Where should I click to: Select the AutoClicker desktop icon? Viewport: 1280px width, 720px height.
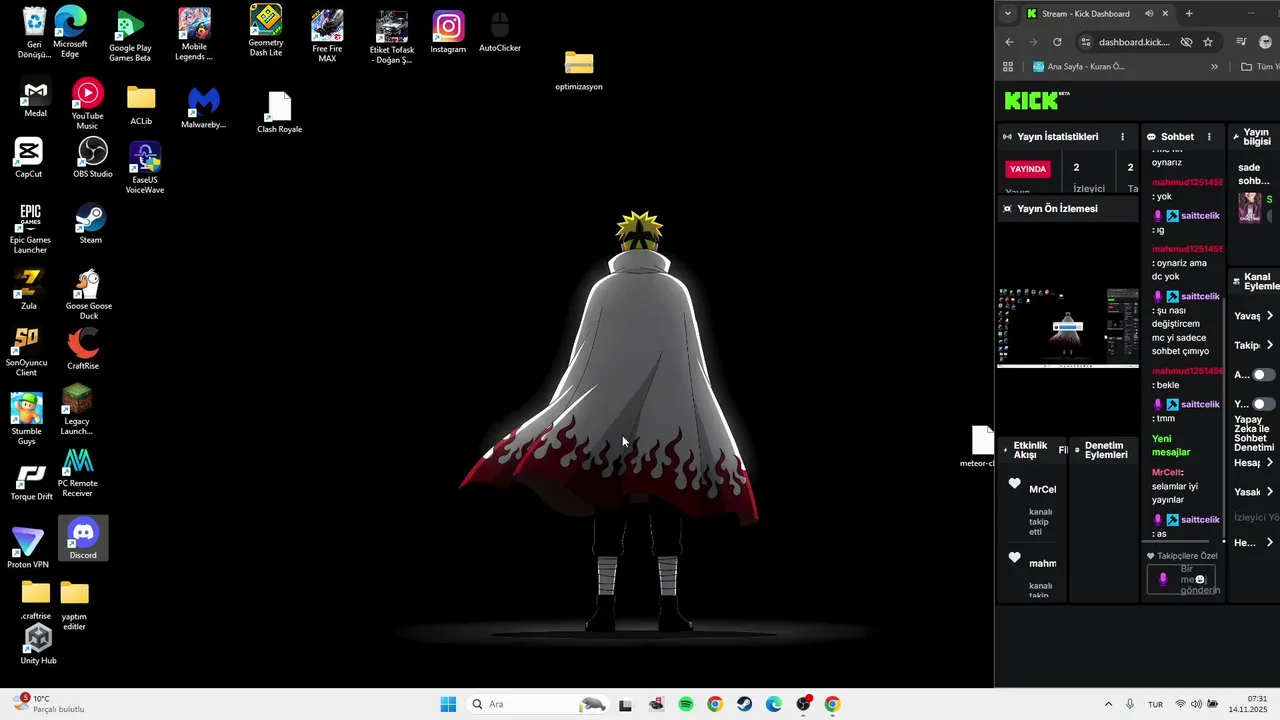pyautogui.click(x=500, y=32)
